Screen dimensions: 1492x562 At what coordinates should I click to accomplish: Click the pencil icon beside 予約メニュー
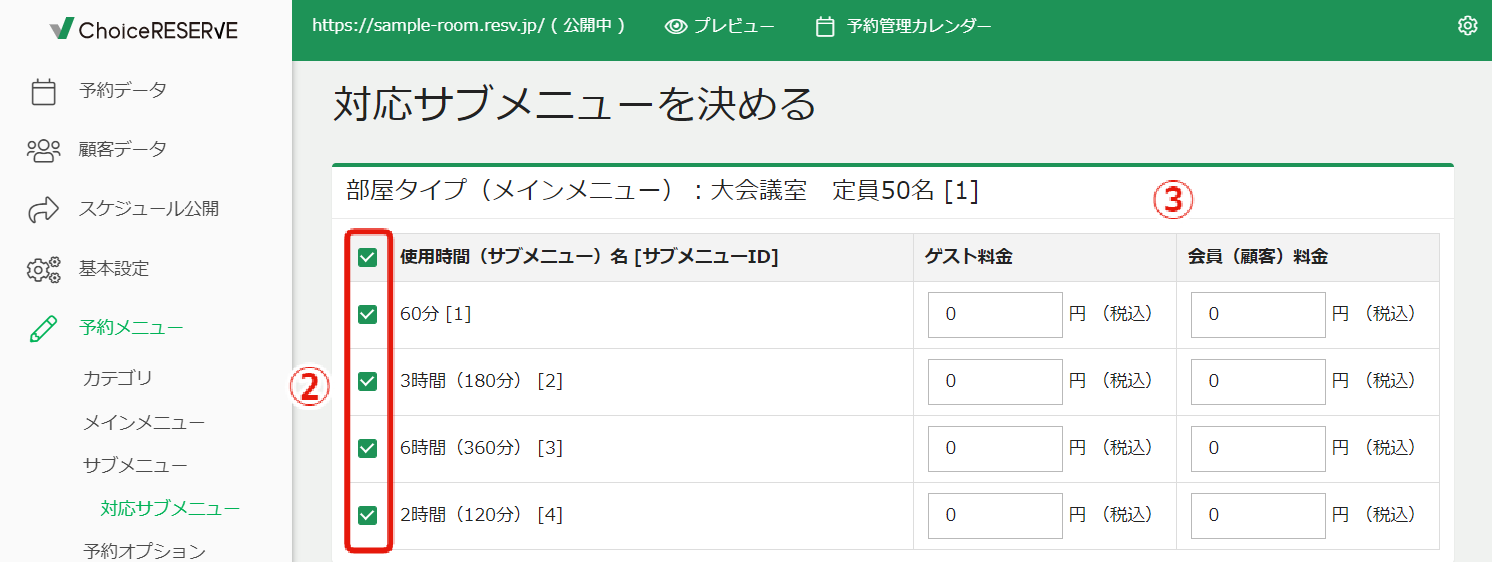[x=43, y=328]
